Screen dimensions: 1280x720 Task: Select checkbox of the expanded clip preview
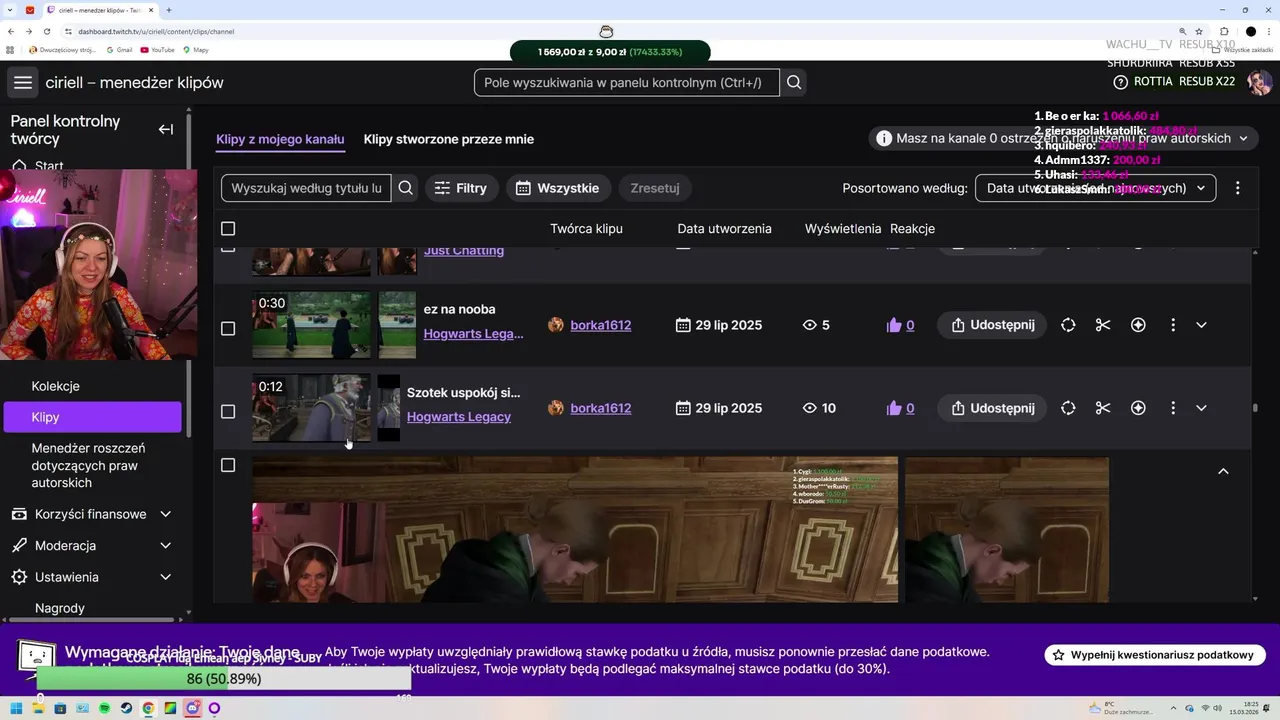pos(228,465)
